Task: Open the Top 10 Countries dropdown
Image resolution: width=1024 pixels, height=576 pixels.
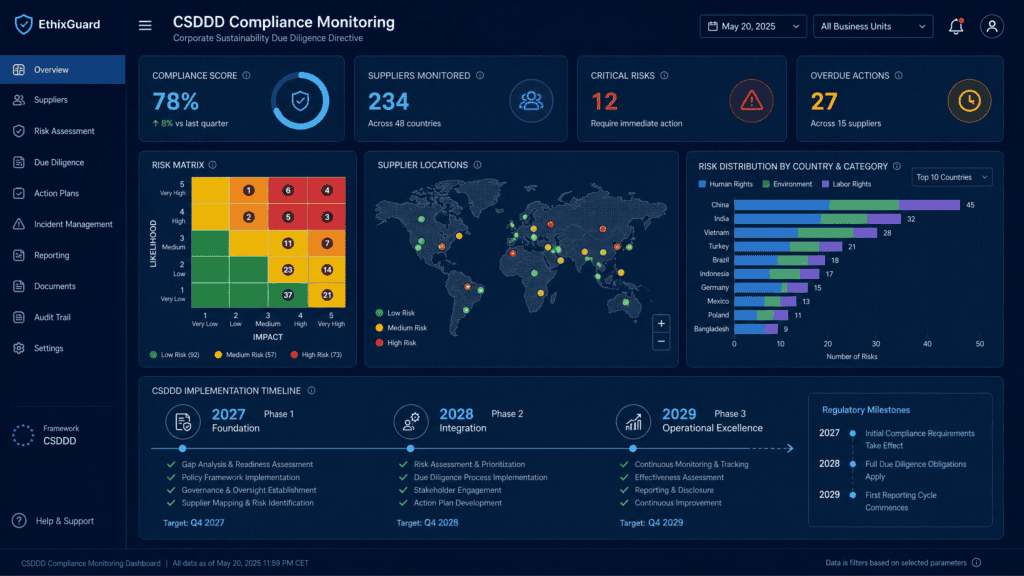Action: tap(952, 177)
